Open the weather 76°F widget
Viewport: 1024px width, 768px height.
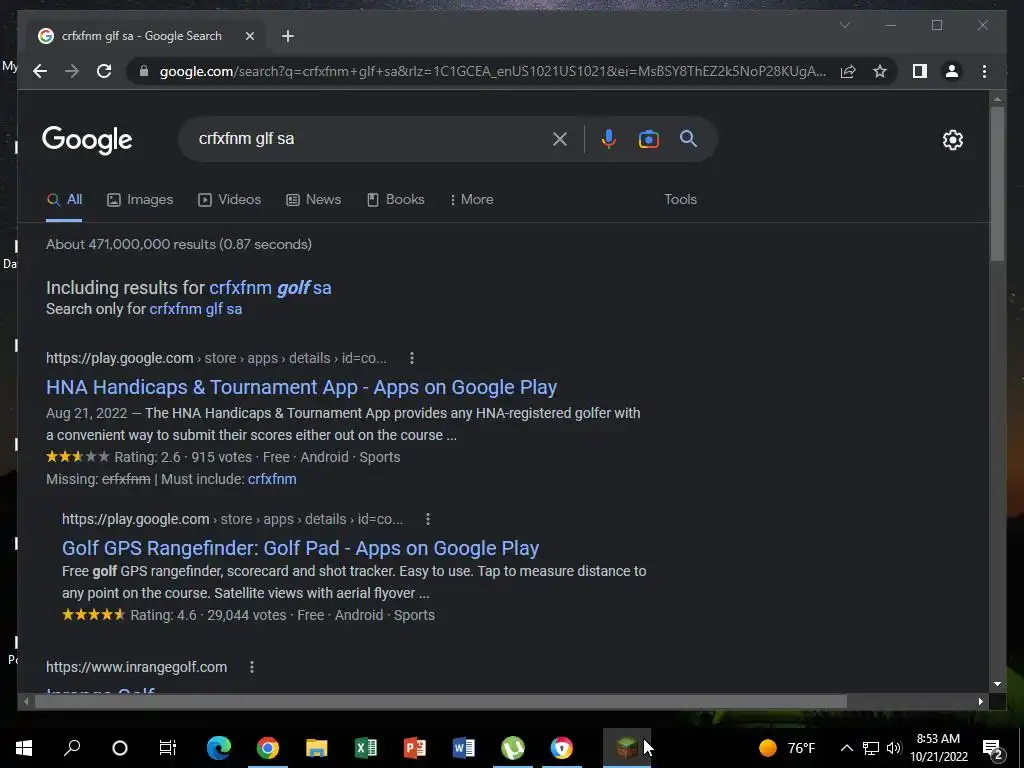pos(787,748)
